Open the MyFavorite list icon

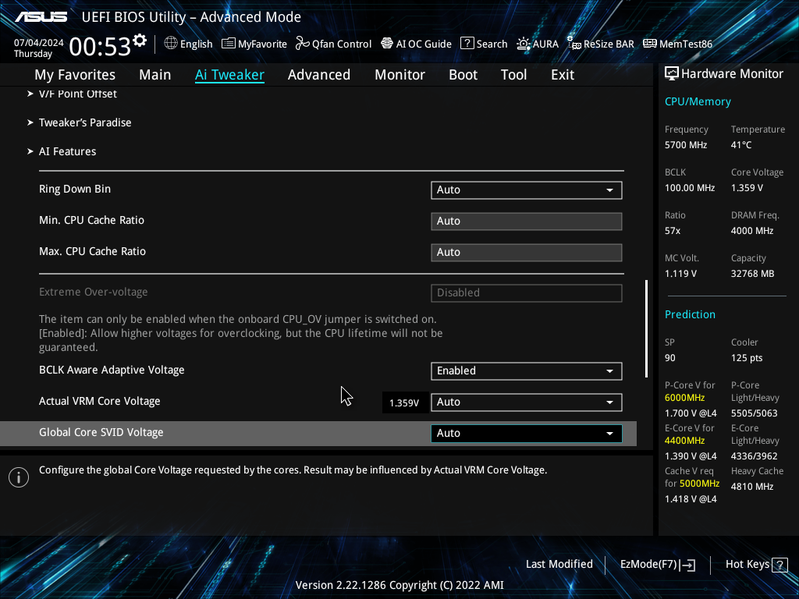pos(228,44)
